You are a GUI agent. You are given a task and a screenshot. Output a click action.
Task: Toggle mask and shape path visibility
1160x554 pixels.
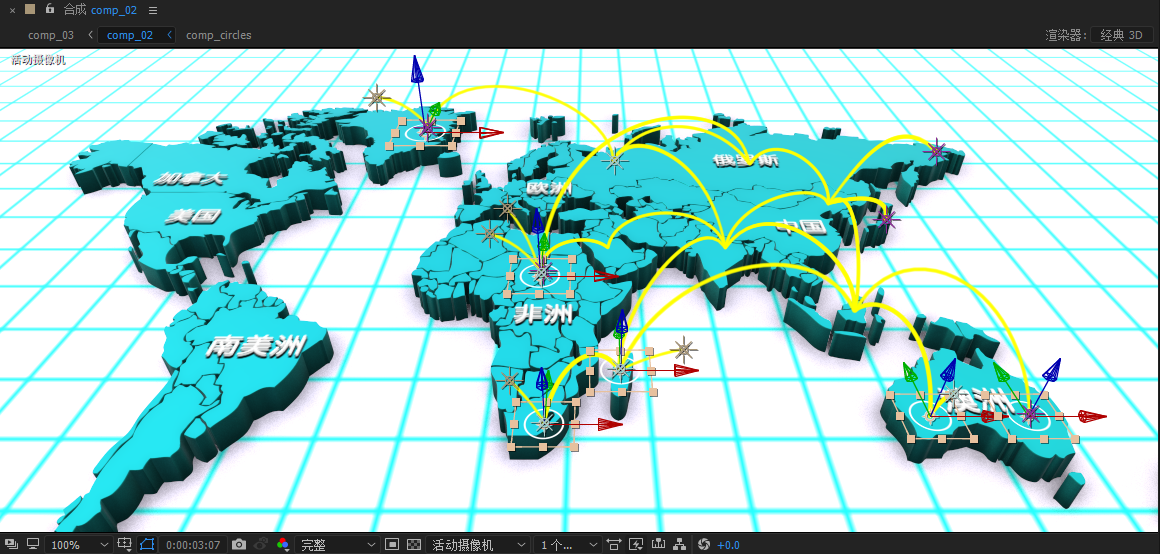[x=146, y=545]
